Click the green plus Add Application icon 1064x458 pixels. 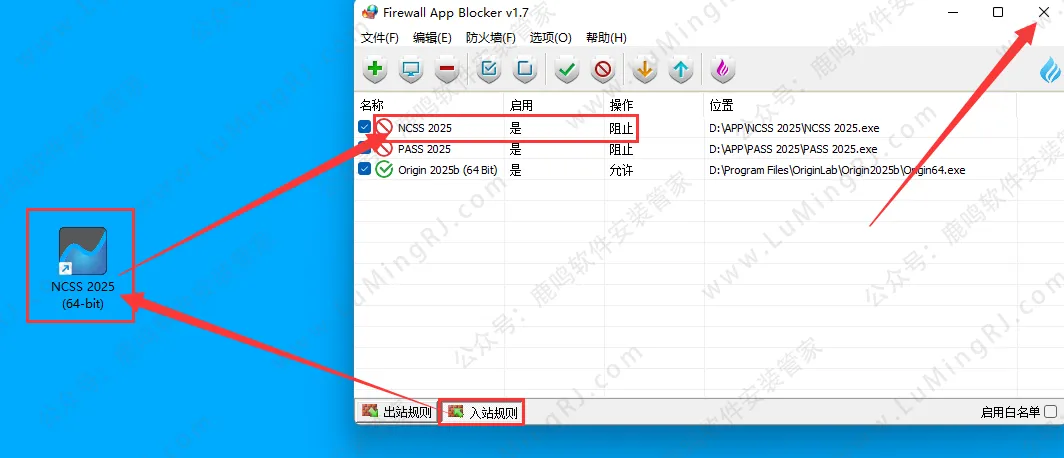[374, 69]
